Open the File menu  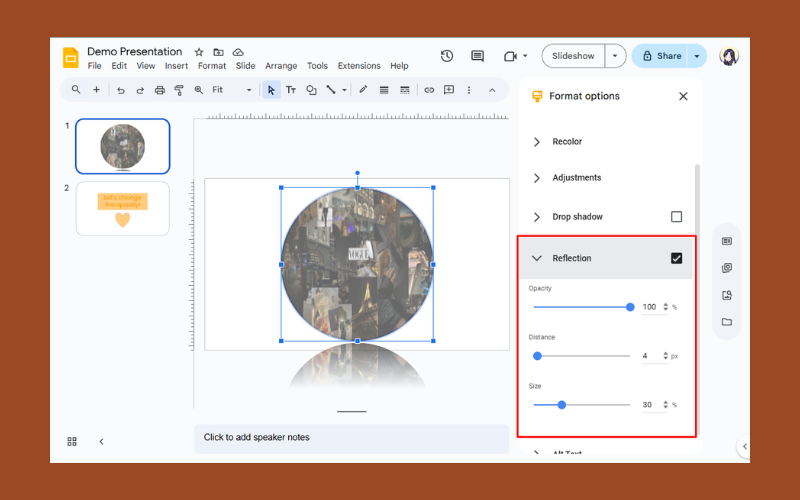point(94,66)
